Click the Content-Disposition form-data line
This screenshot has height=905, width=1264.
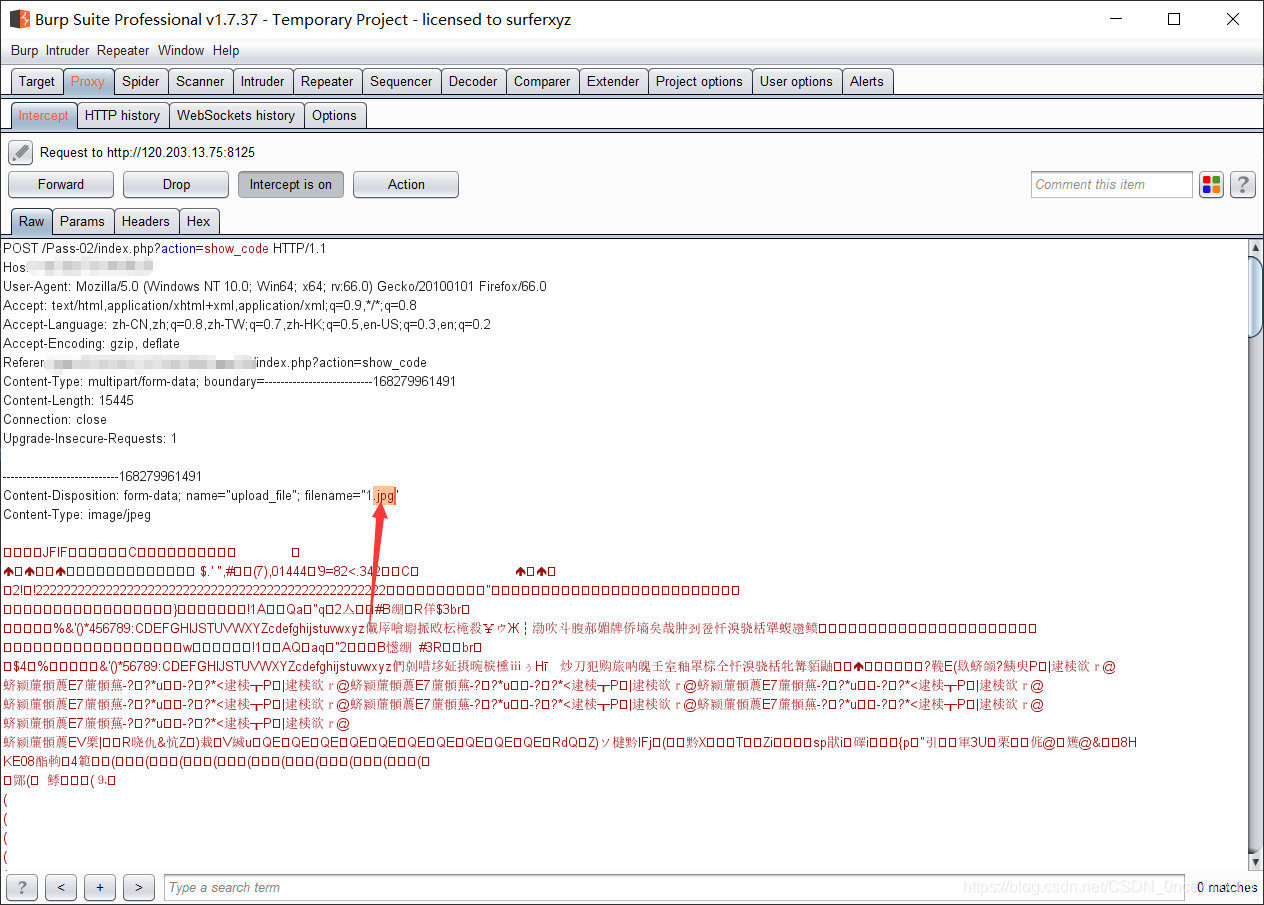[x=202, y=495]
